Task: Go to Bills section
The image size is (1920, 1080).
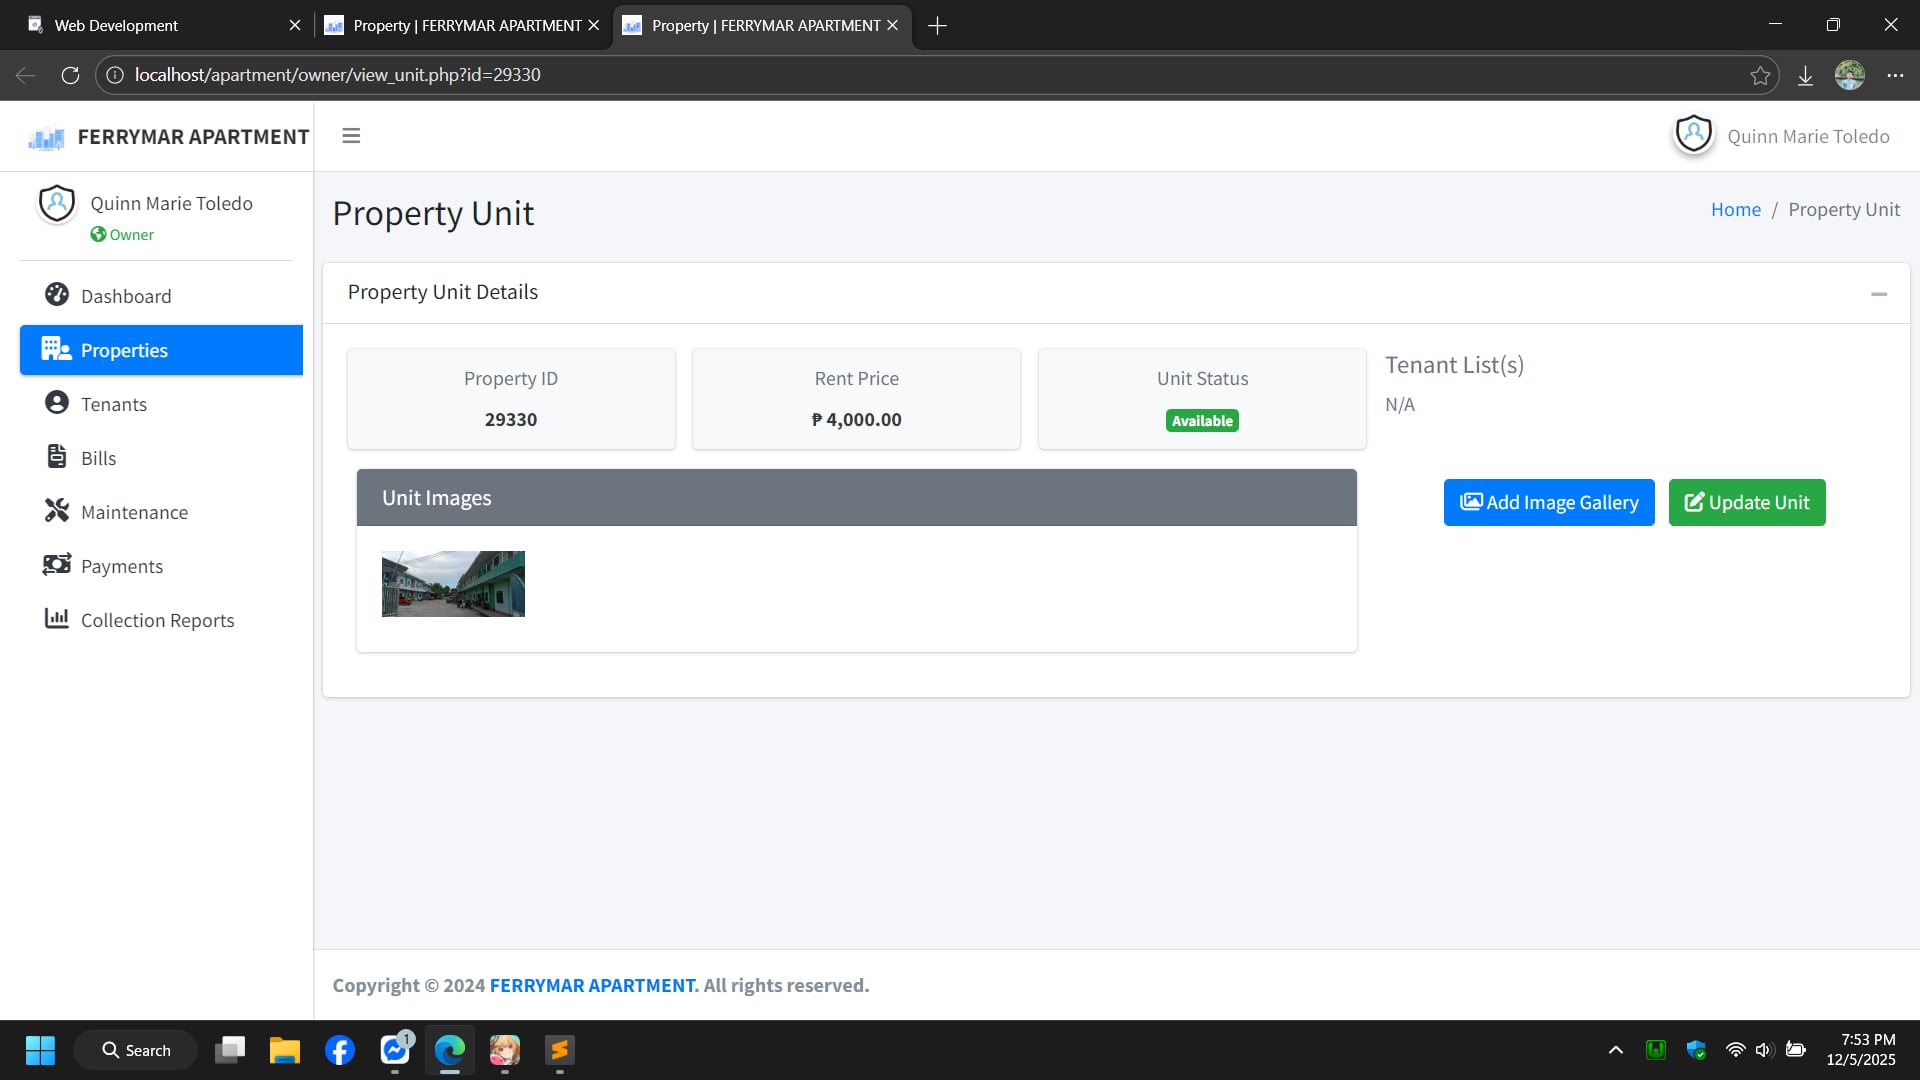Action: [x=98, y=458]
